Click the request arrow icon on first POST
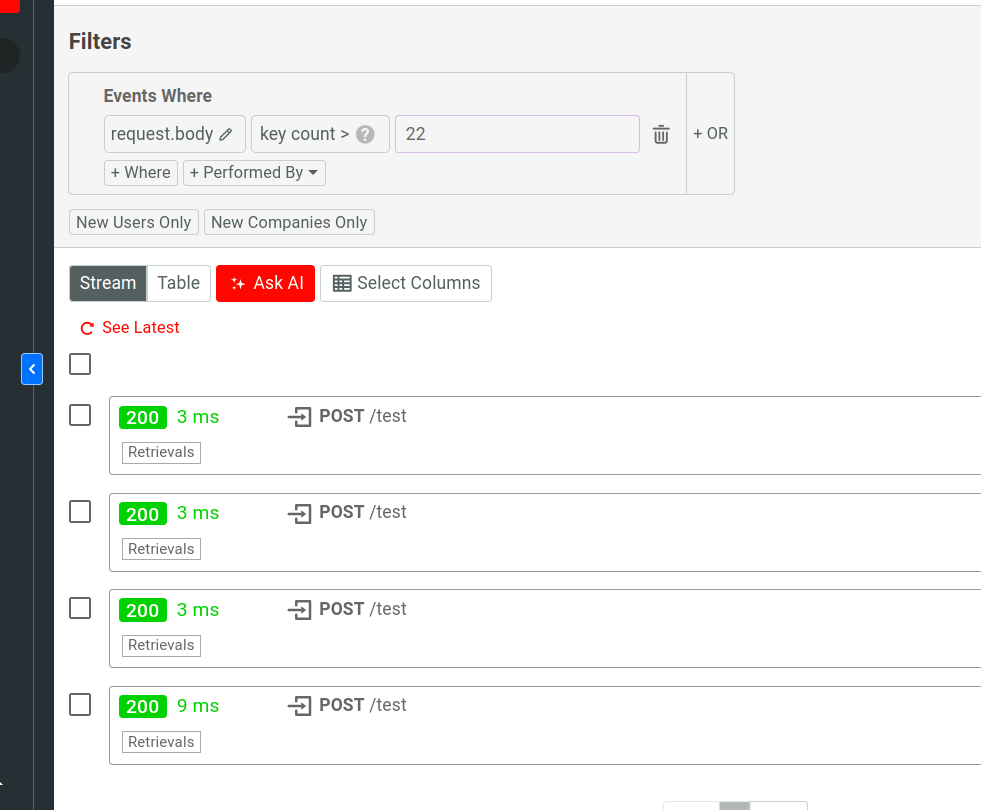The width and height of the screenshot is (981, 810). (299, 416)
